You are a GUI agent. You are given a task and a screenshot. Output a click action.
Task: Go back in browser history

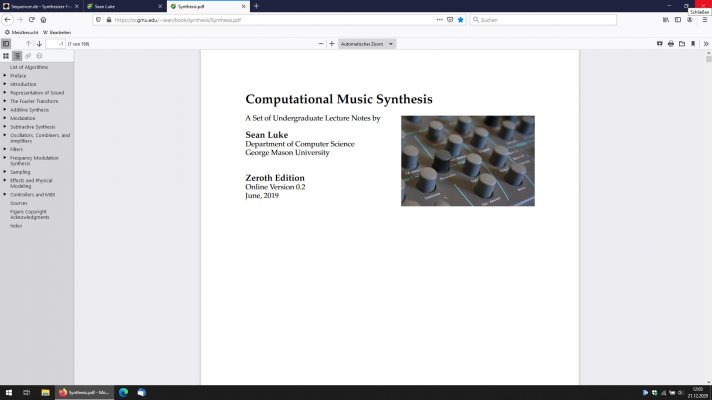coord(7,20)
